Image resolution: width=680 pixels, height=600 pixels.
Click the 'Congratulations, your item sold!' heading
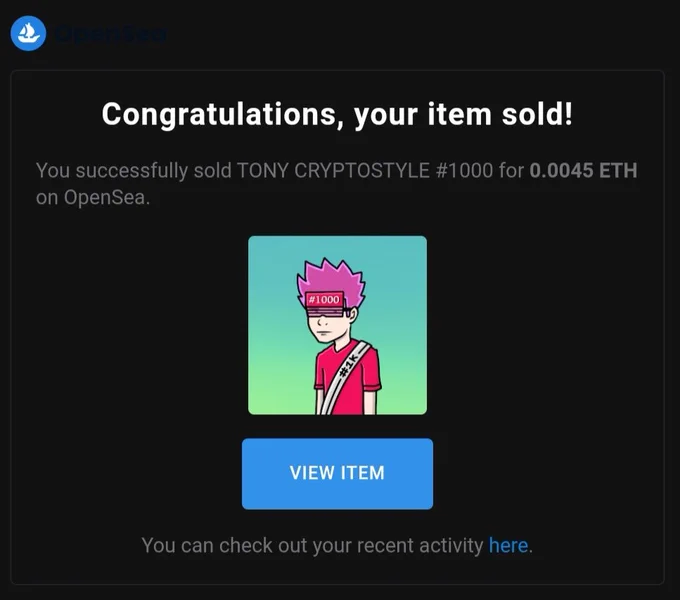pyautogui.click(x=337, y=115)
